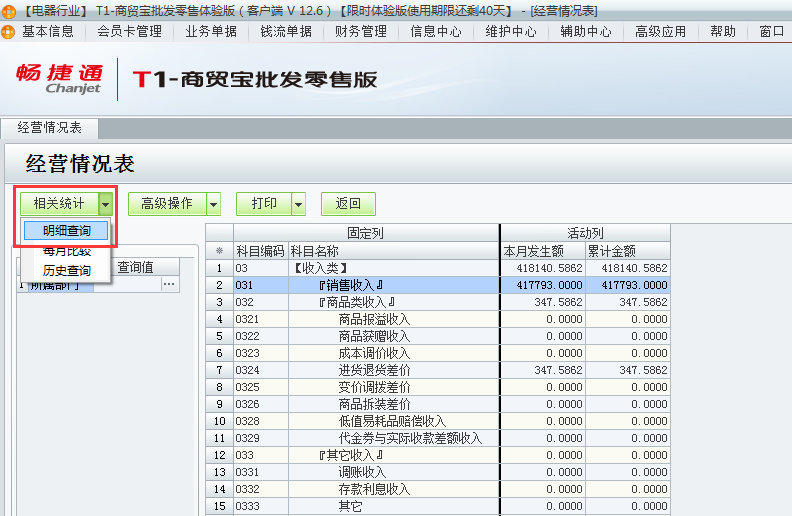This screenshot has height=516, width=792.
Task: Click the 417793.0000 累计金额 cell
Action: click(628, 285)
